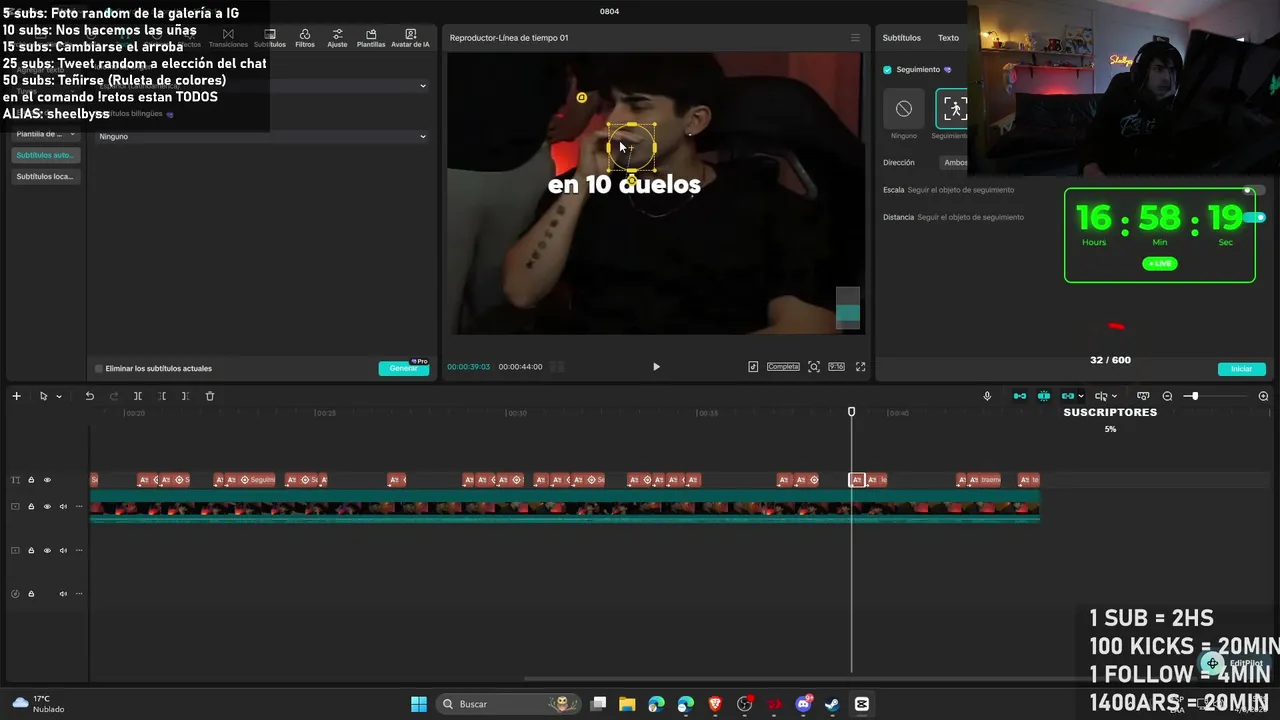Open the Ninguno bilingual subtitles dropdown

[x=262, y=136]
